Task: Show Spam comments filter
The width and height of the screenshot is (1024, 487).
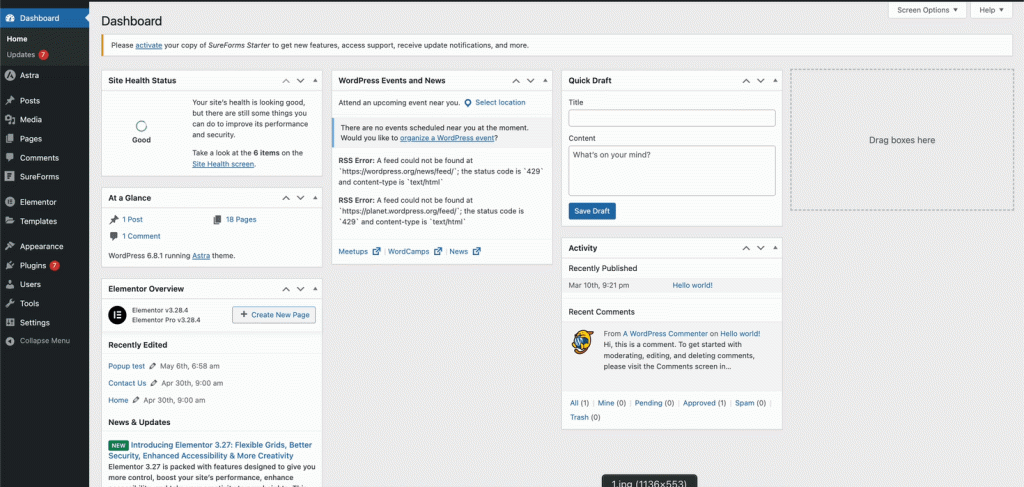Action: [x=751, y=403]
